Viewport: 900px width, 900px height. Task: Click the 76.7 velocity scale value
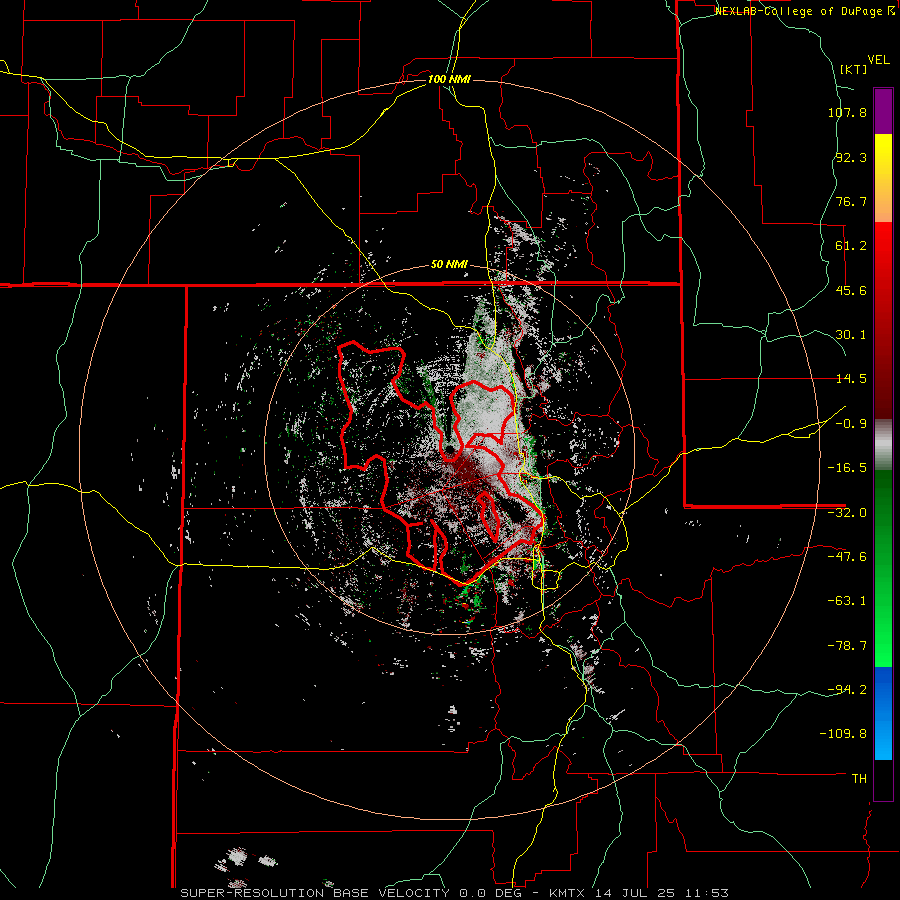tap(851, 201)
